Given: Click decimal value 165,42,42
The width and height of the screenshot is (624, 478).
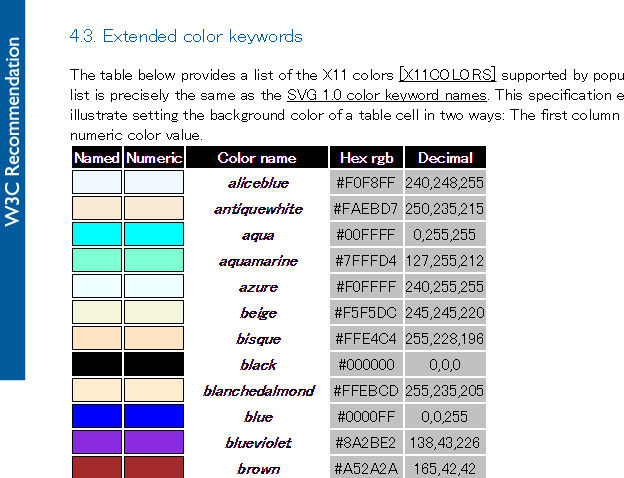Looking at the screenshot, I should click(445, 468).
